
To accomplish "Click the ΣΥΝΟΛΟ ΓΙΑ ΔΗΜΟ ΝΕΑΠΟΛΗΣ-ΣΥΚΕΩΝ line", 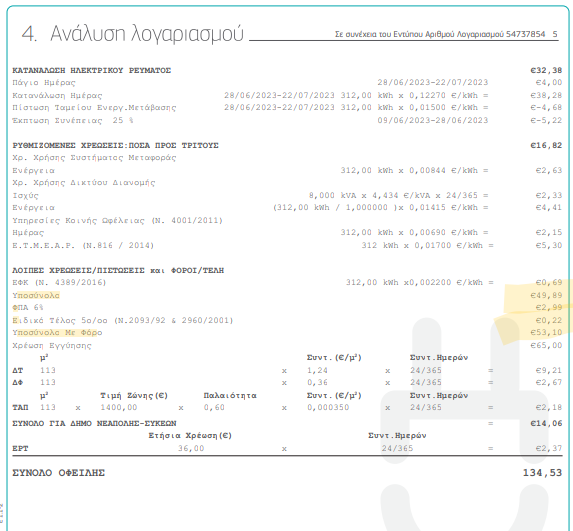I will (287, 424).
